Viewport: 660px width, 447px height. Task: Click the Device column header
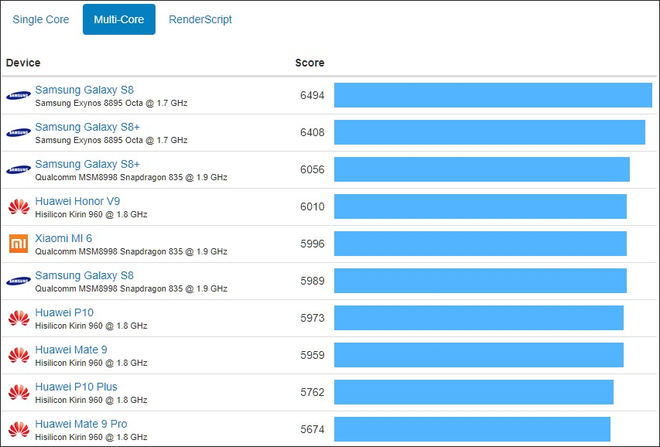[23, 63]
